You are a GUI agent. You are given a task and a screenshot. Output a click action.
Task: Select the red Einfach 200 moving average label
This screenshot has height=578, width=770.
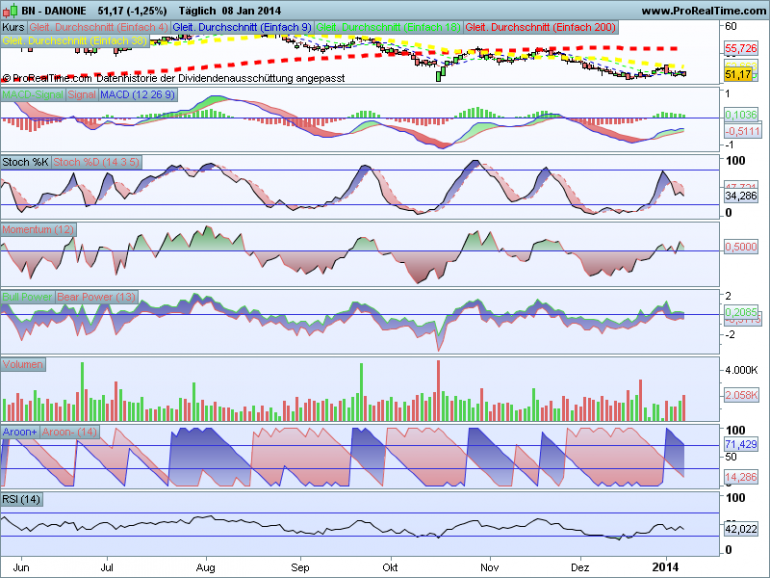point(541,28)
